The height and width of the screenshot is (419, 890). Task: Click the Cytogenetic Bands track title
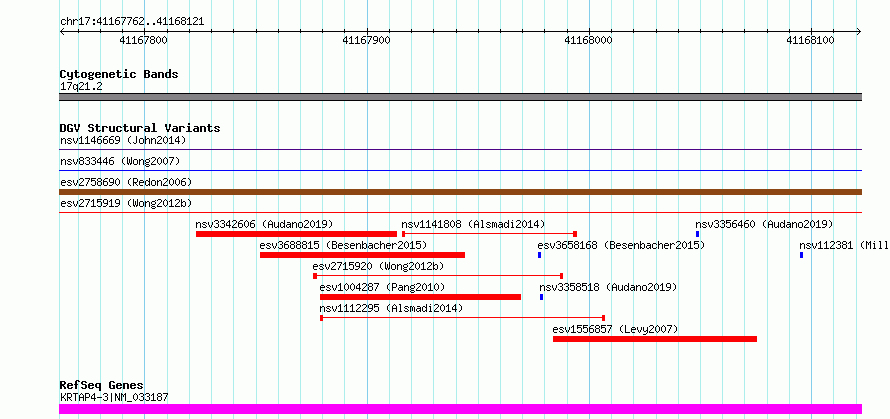(119, 74)
